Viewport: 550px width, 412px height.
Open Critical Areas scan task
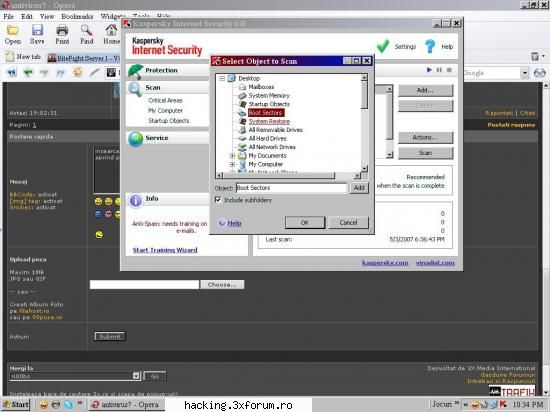pos(165,101)
